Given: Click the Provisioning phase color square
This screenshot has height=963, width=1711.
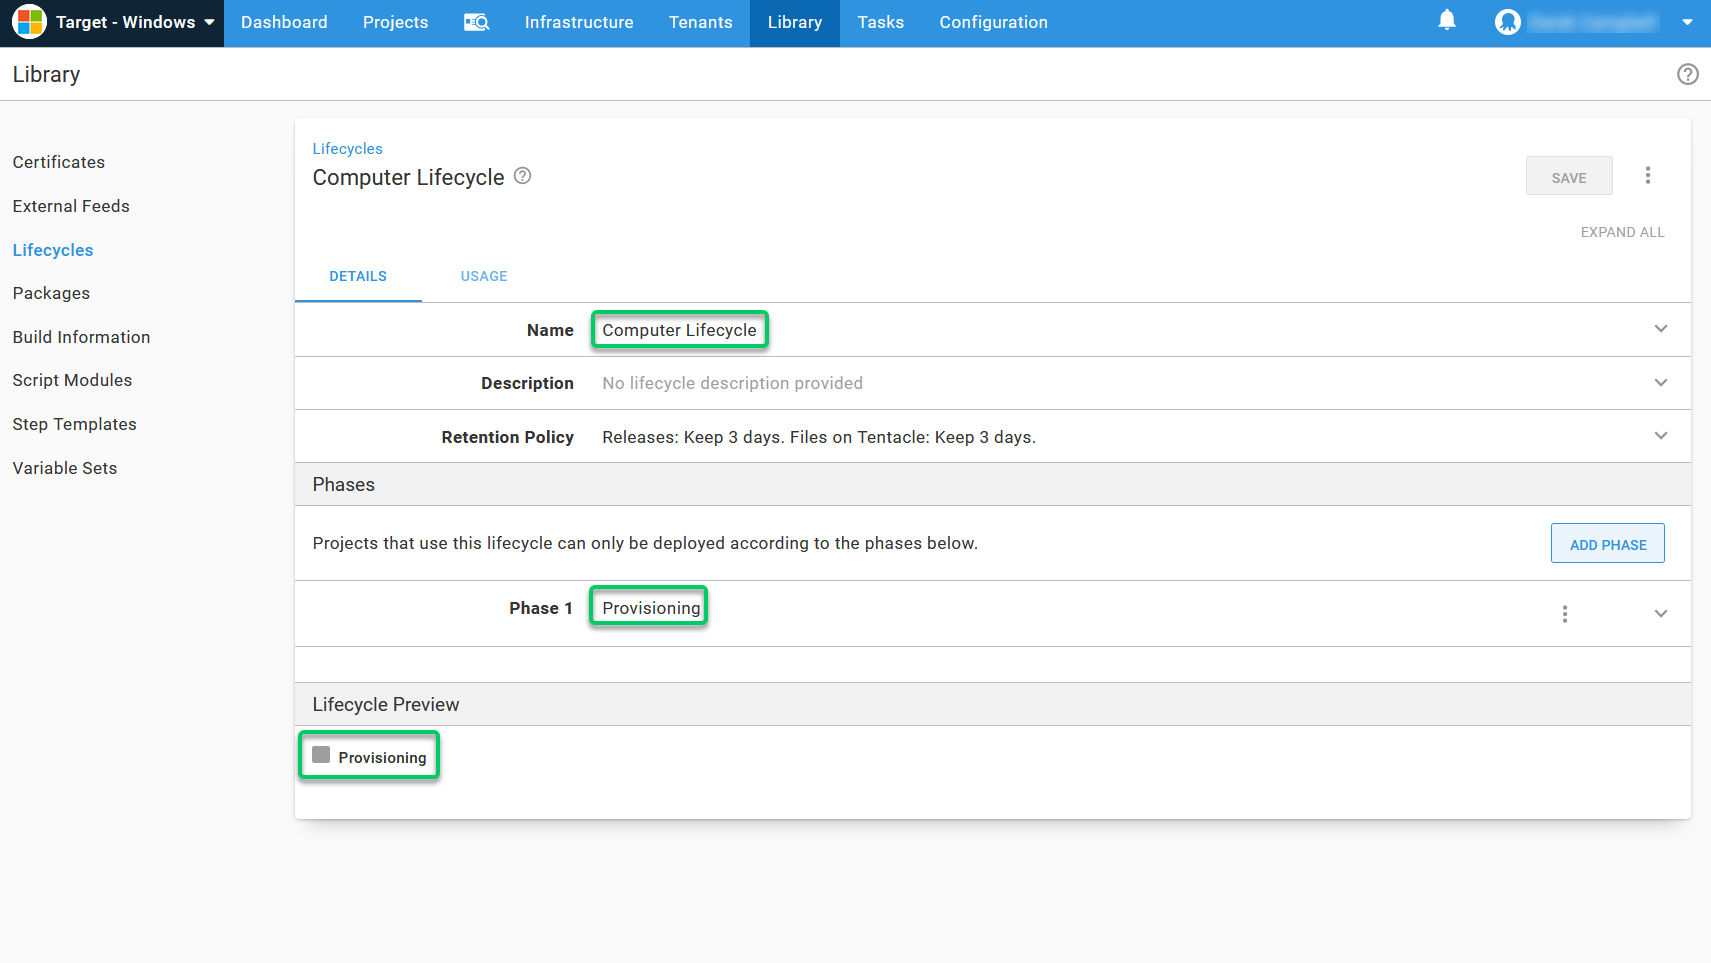Looking at the screenshot, I should tap(320, 755).
